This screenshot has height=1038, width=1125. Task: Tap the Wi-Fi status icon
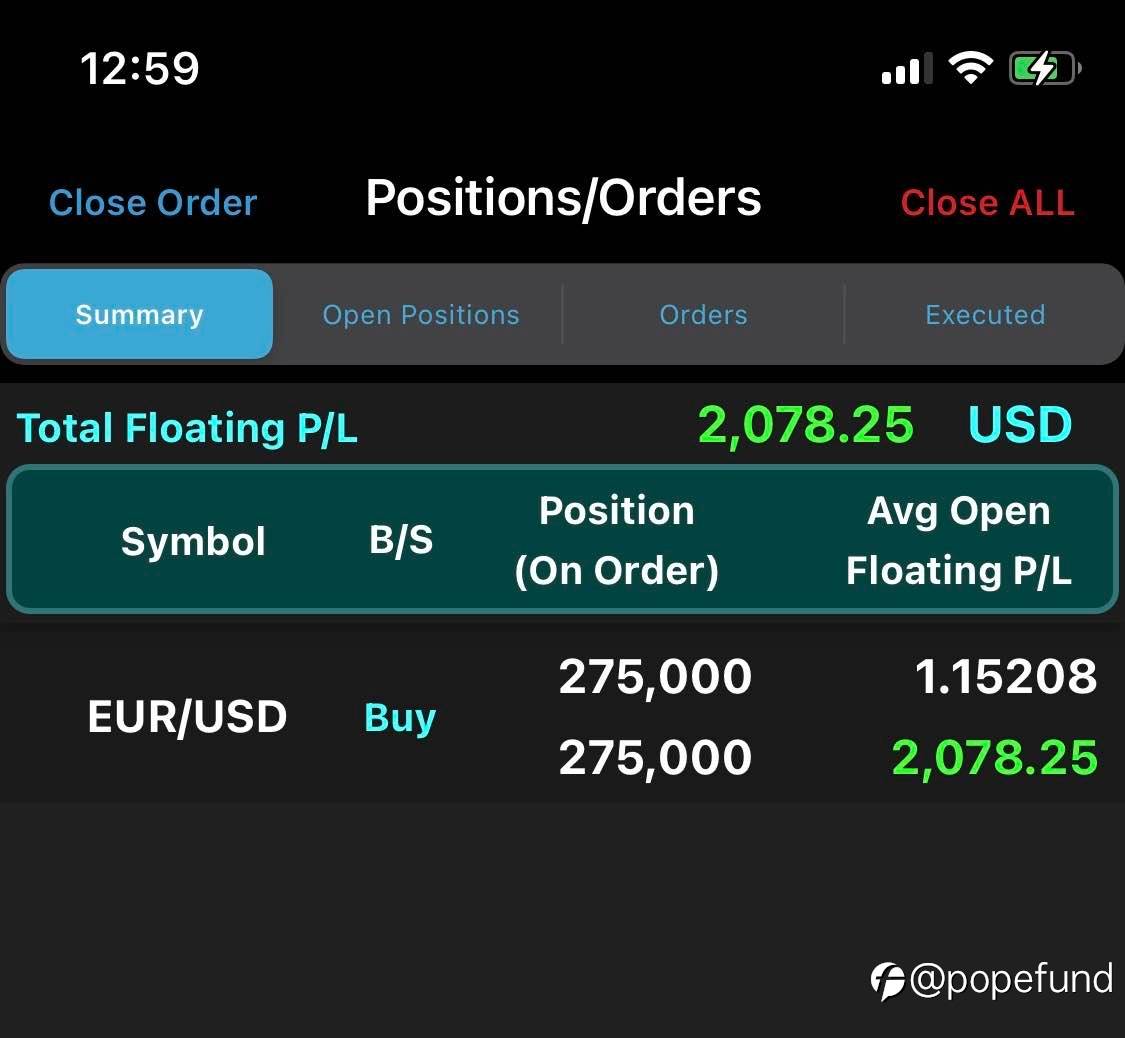970,68
